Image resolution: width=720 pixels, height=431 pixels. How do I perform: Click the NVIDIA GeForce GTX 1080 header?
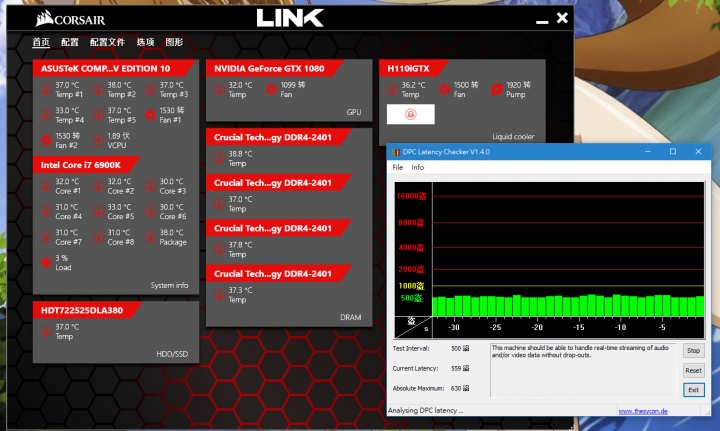tap(274, 68)
